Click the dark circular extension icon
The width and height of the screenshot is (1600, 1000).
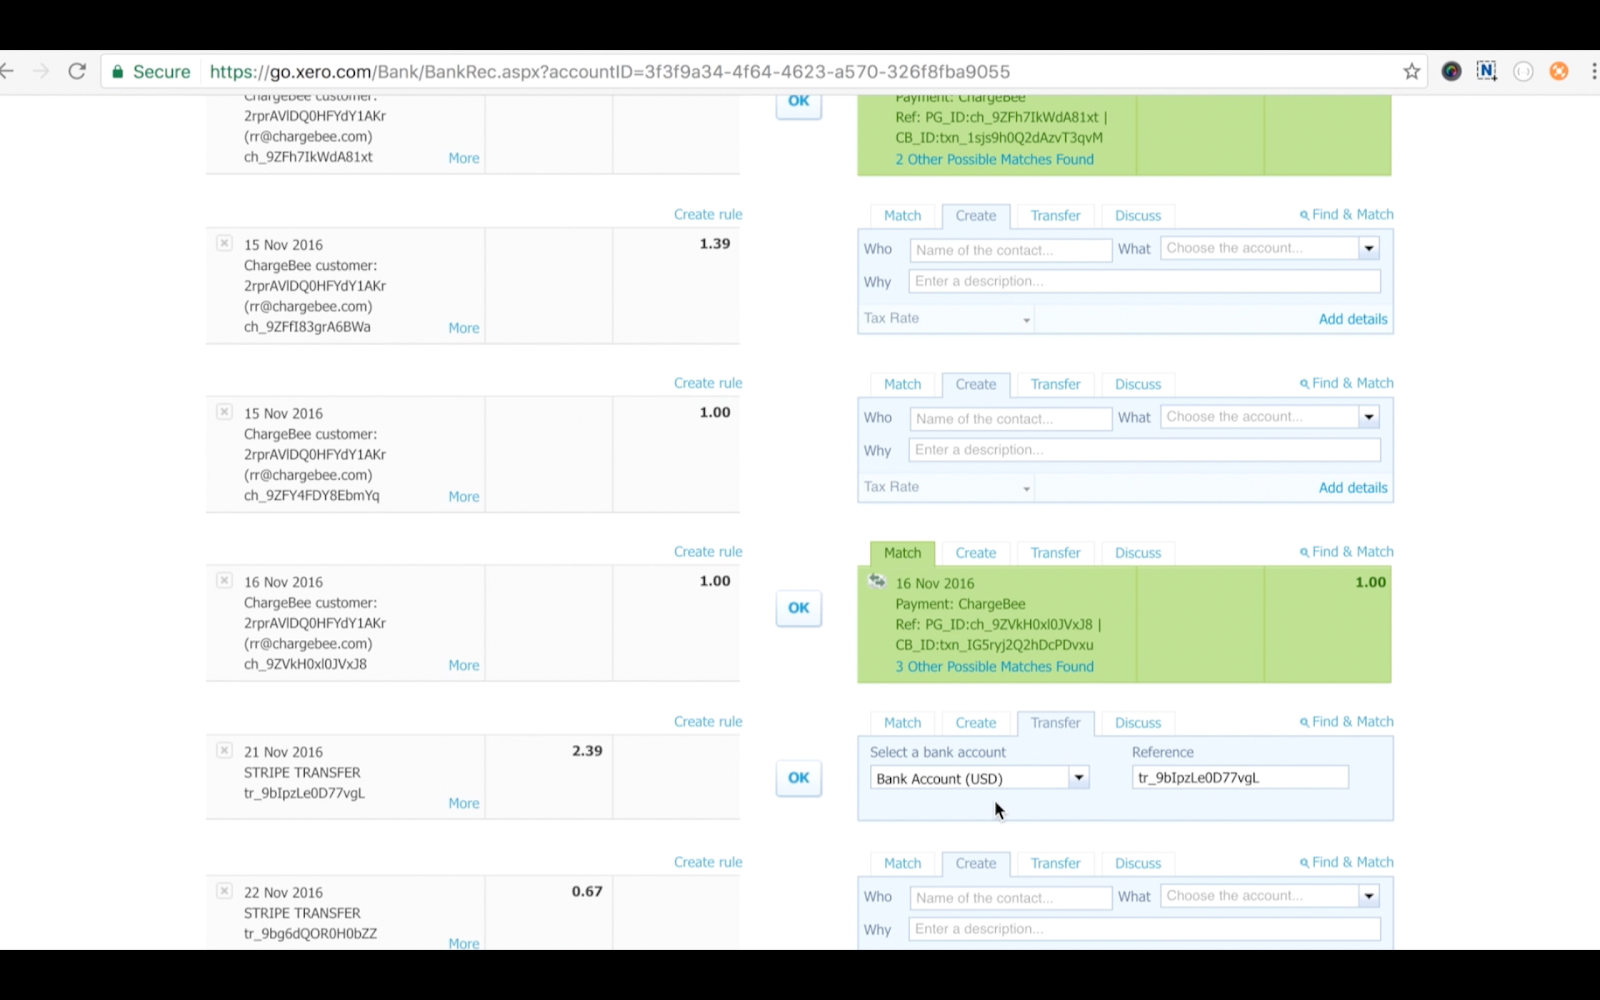tap(1451, 72)
